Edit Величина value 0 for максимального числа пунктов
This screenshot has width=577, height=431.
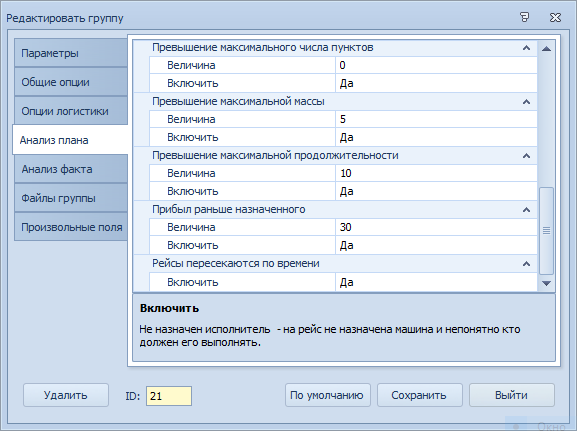point(436,65)
